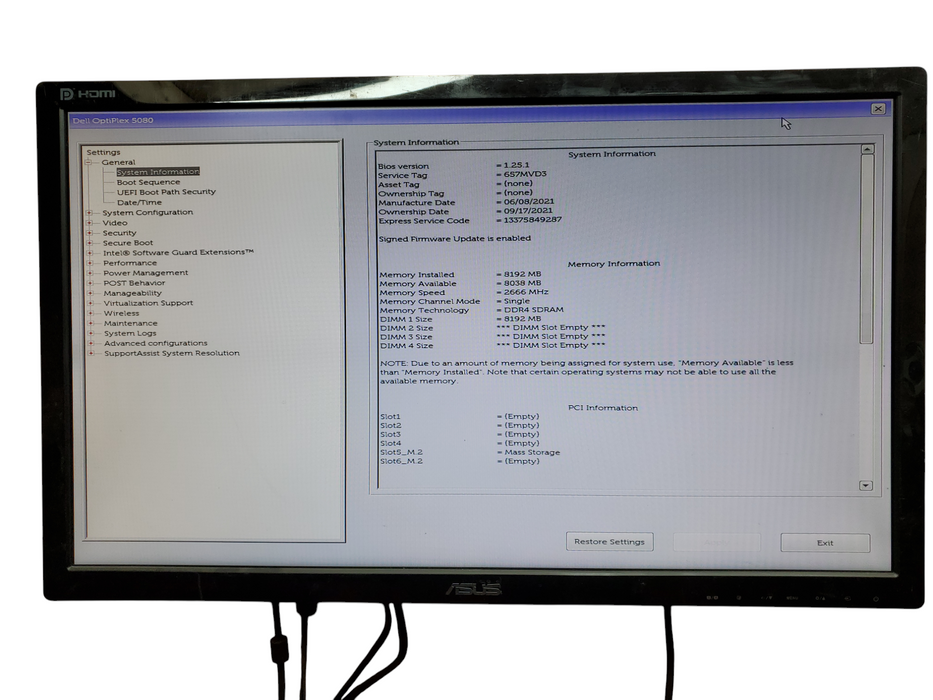Select the Performance label
The height and width of the screenshot is (700, 933).
tap(130, 263)
